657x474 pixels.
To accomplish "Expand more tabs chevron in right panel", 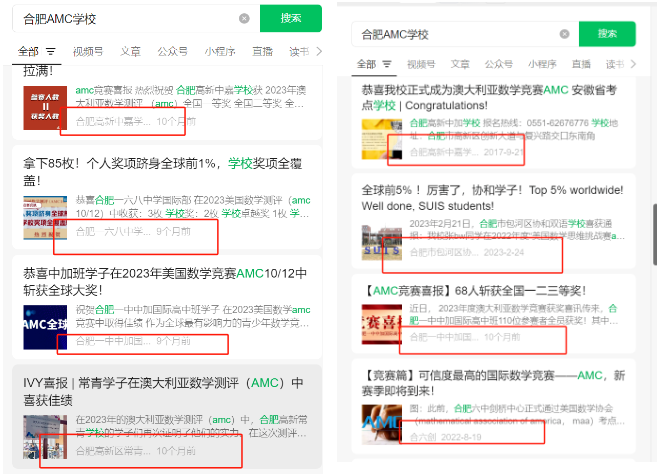I will [x=633, y=64].
